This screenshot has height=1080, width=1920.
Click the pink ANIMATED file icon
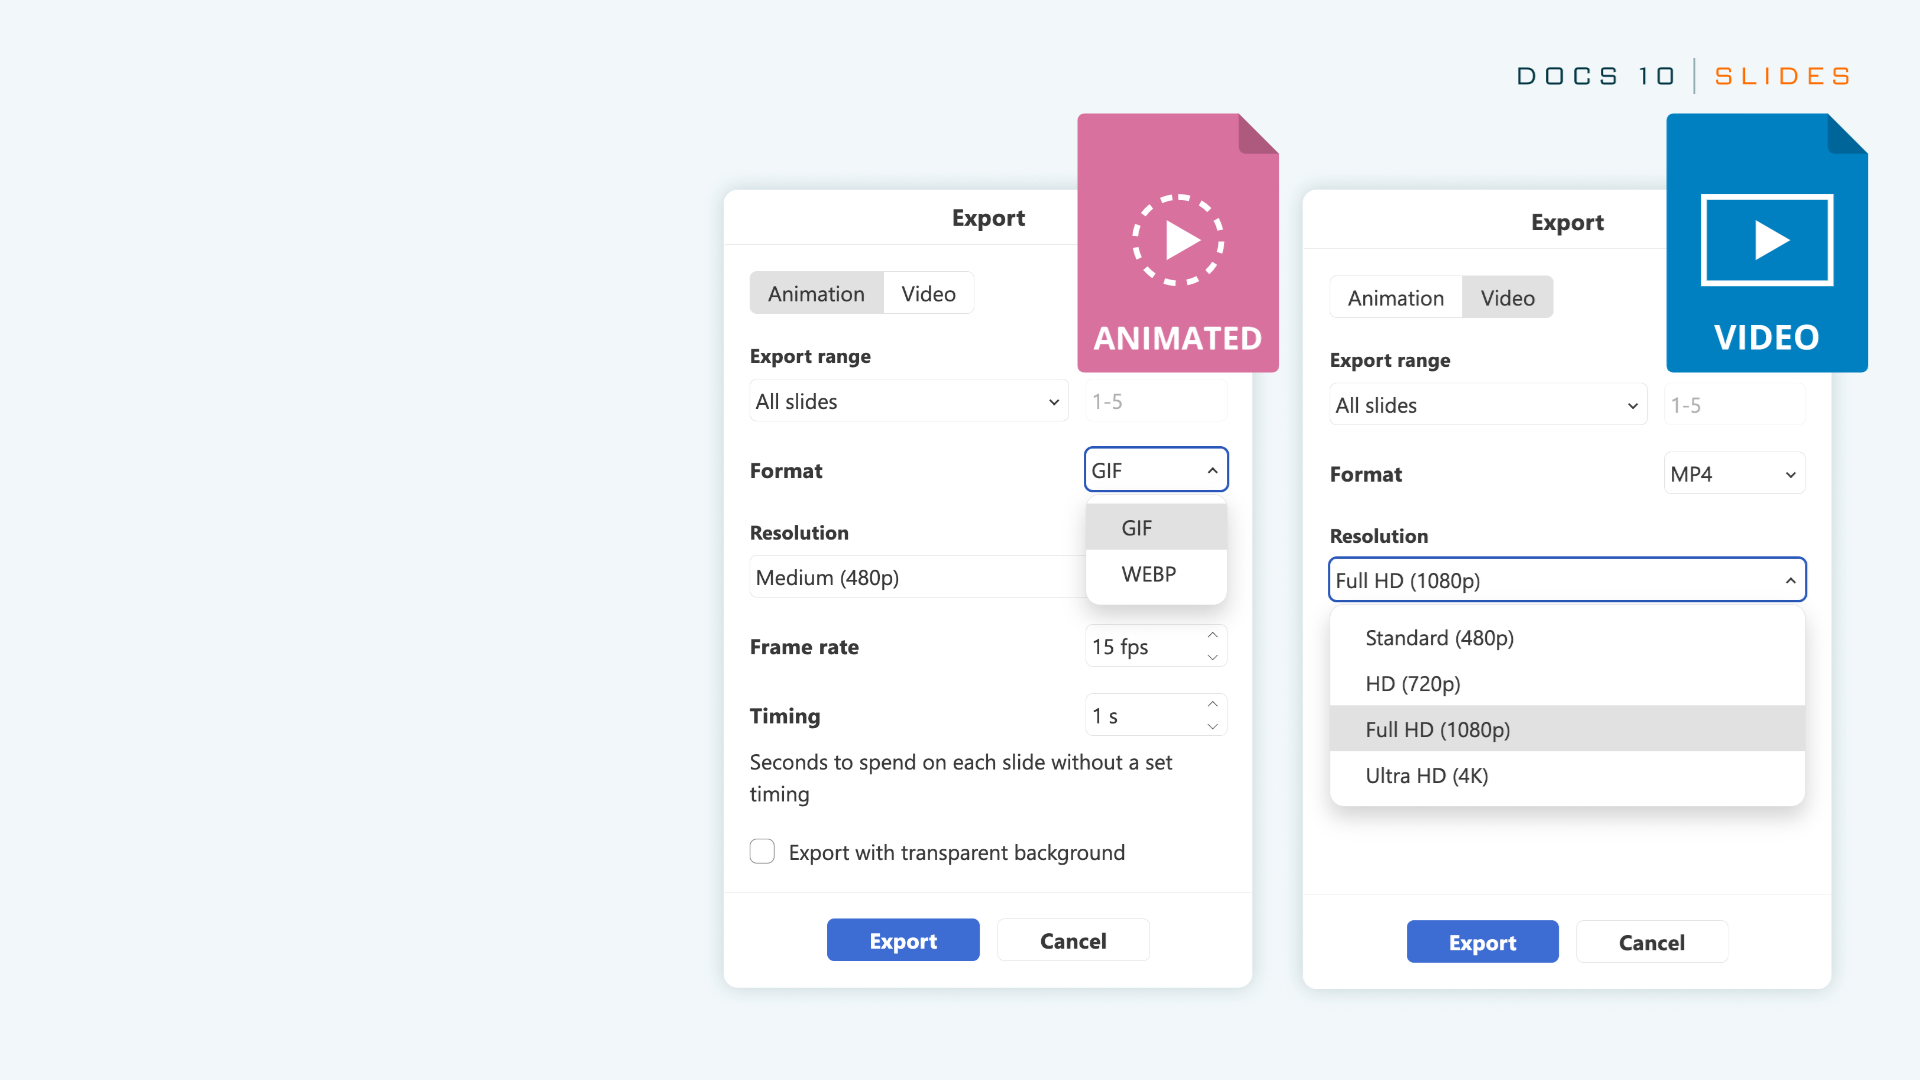pos(1178,243)
